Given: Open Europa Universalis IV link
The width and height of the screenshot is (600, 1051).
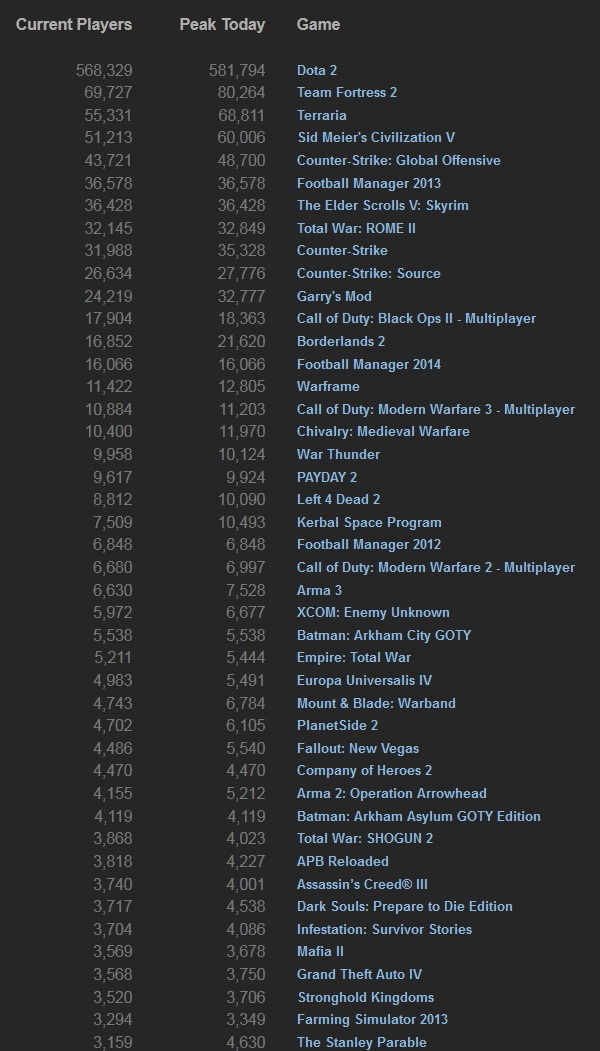Looking at the screenshot, I should pos(364,680).
